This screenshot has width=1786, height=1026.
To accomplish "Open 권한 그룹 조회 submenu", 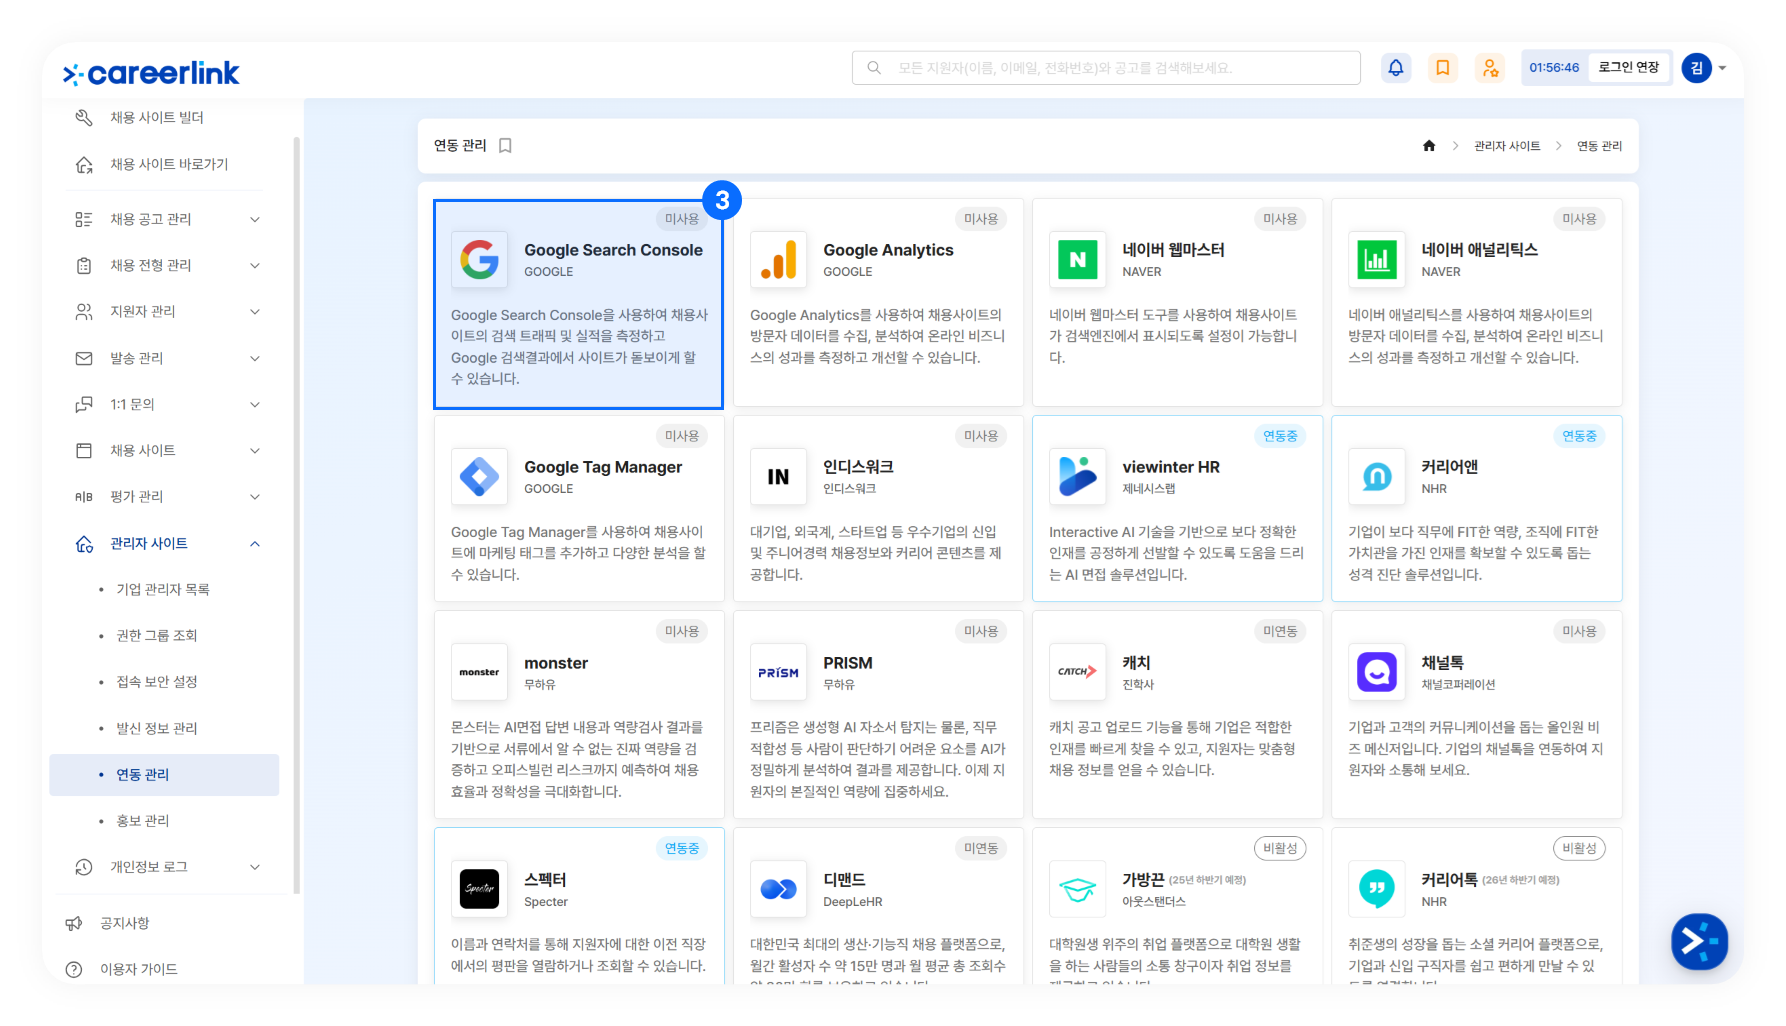I will 157,636.
